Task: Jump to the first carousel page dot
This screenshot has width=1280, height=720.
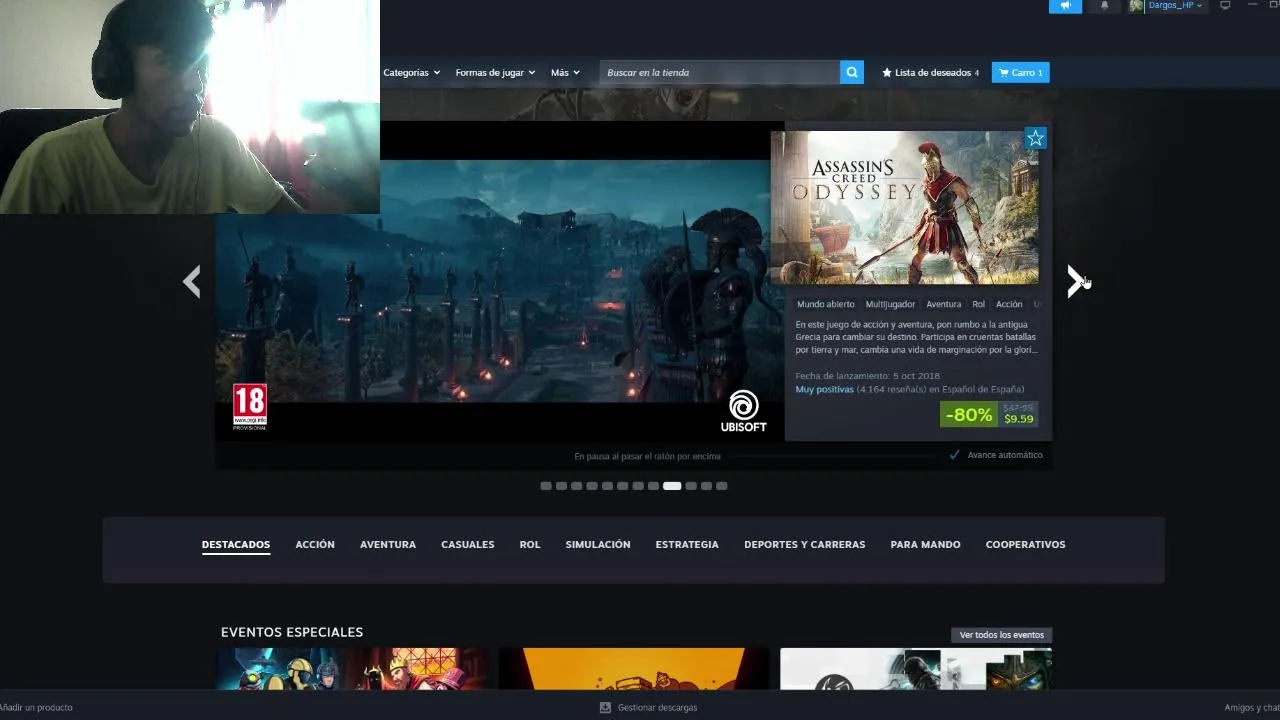Action: [x=546, y=486]
